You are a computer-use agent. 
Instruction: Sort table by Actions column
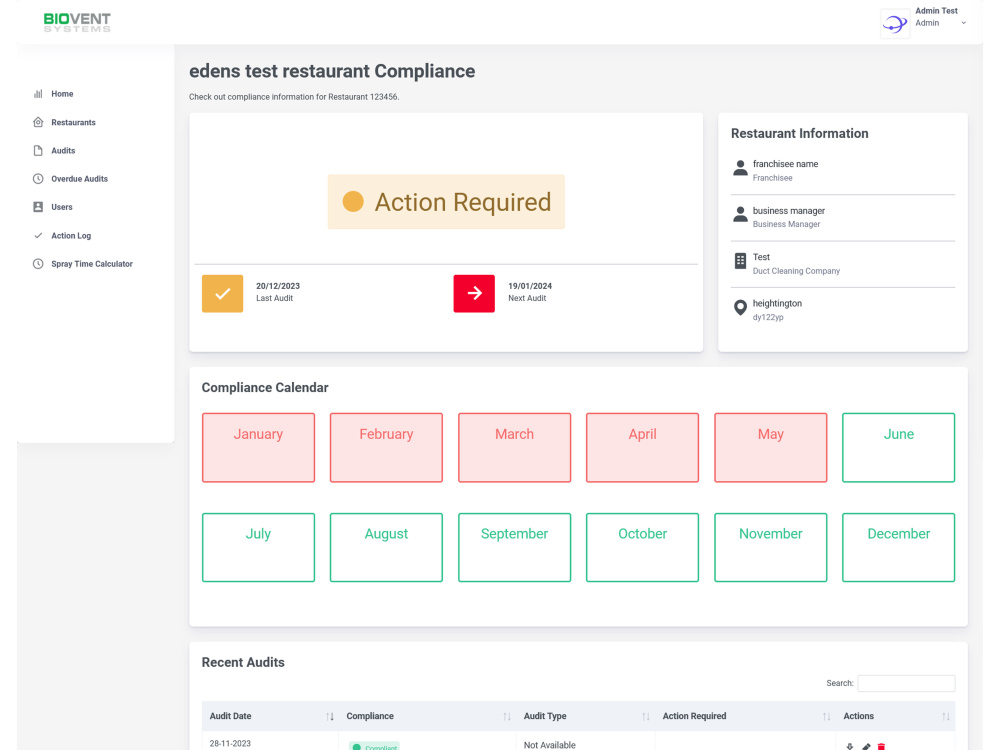tap(895, 716)
